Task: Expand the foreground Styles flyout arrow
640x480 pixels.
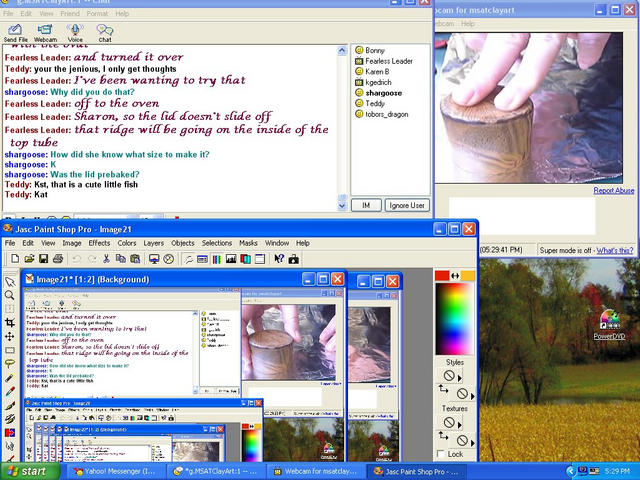Action: [460, 378]
